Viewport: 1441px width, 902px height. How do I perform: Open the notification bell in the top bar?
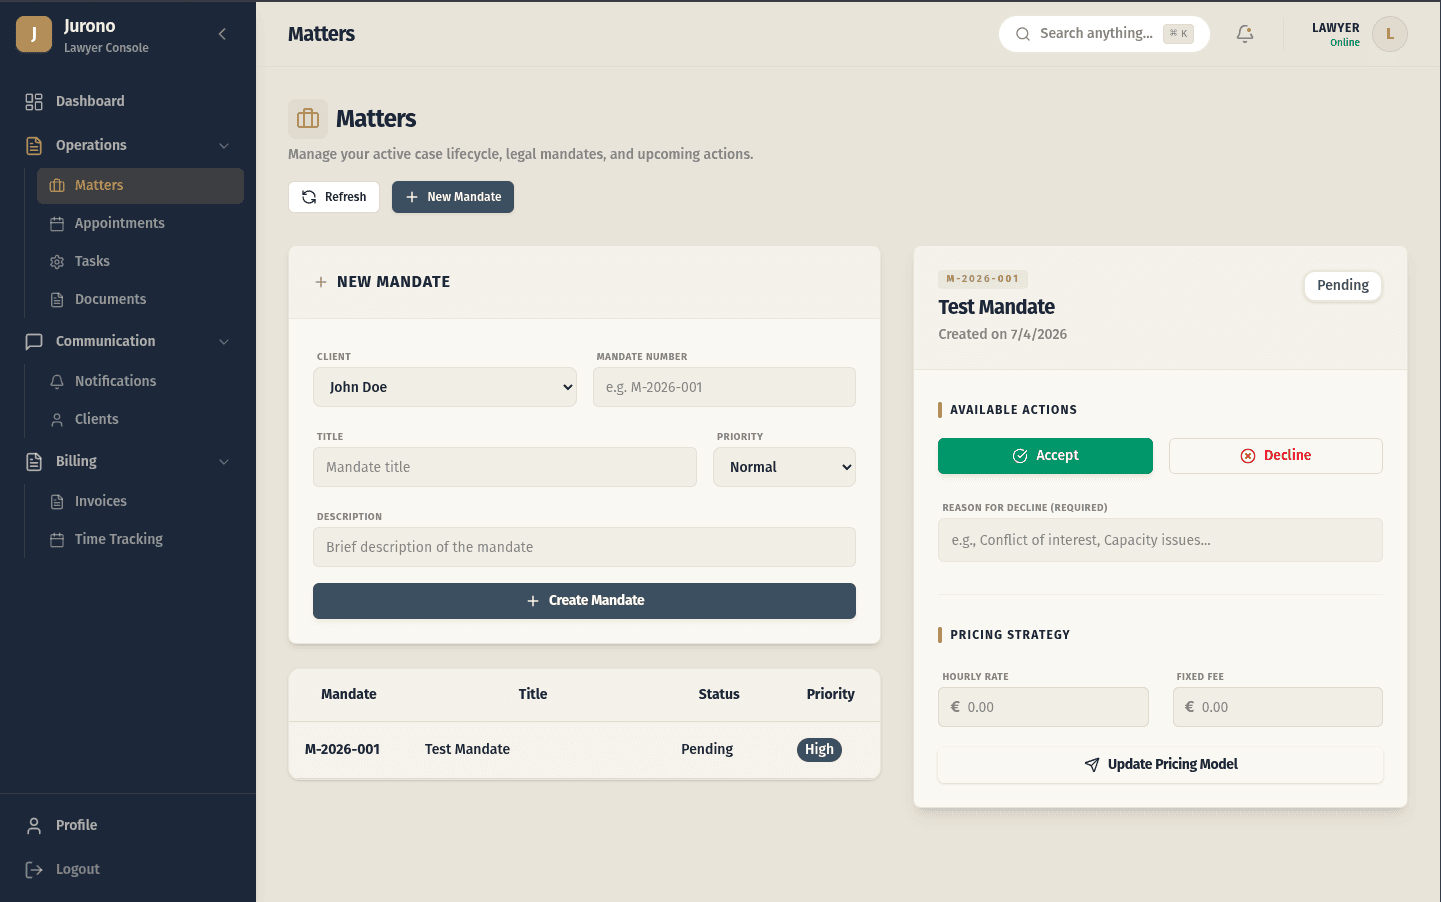[x=1245, y=34]
